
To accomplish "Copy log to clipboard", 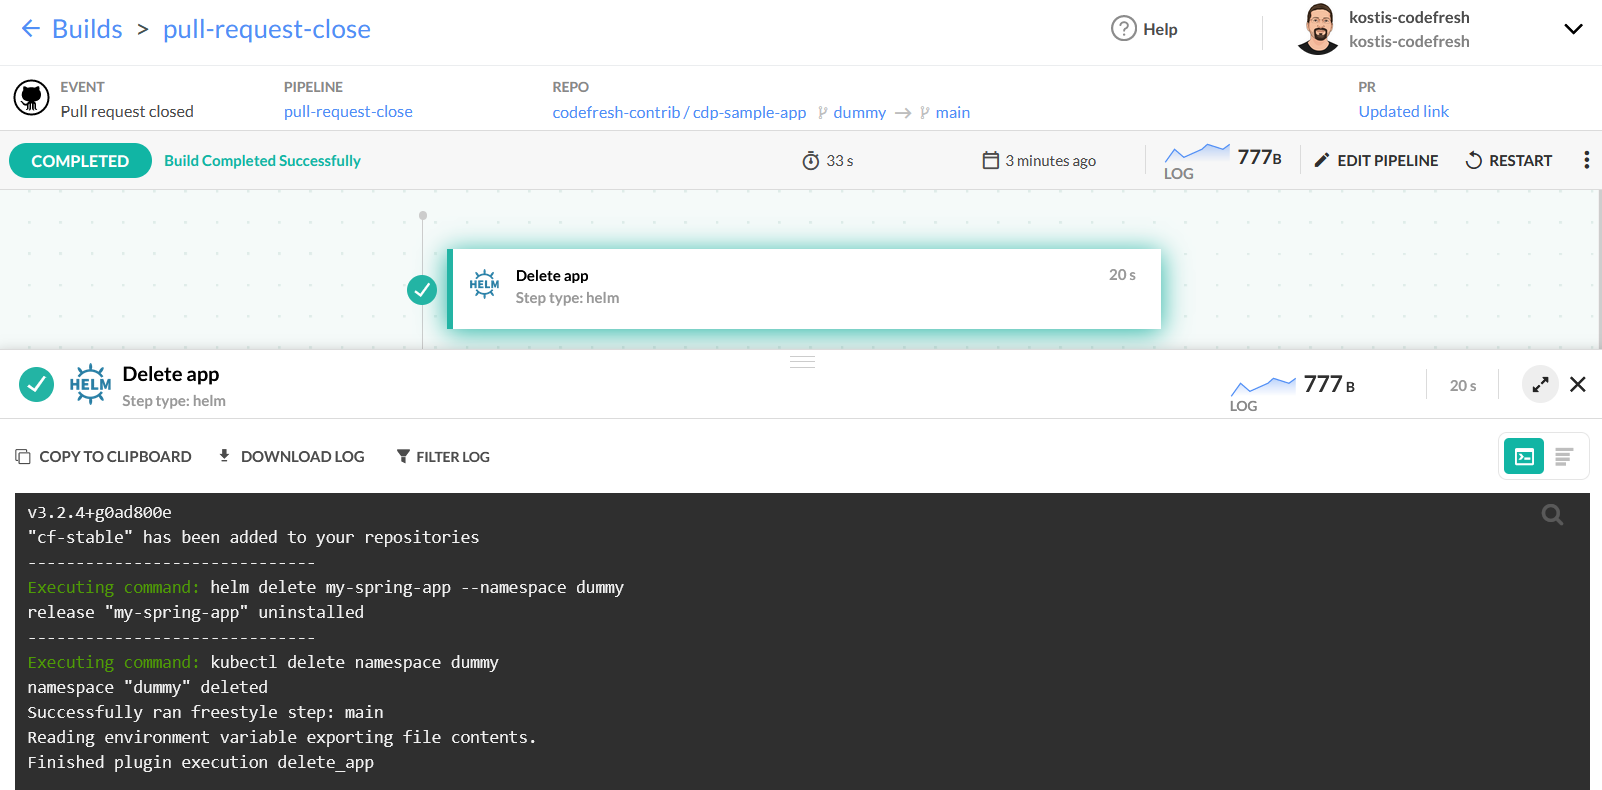I will (103, 457).
